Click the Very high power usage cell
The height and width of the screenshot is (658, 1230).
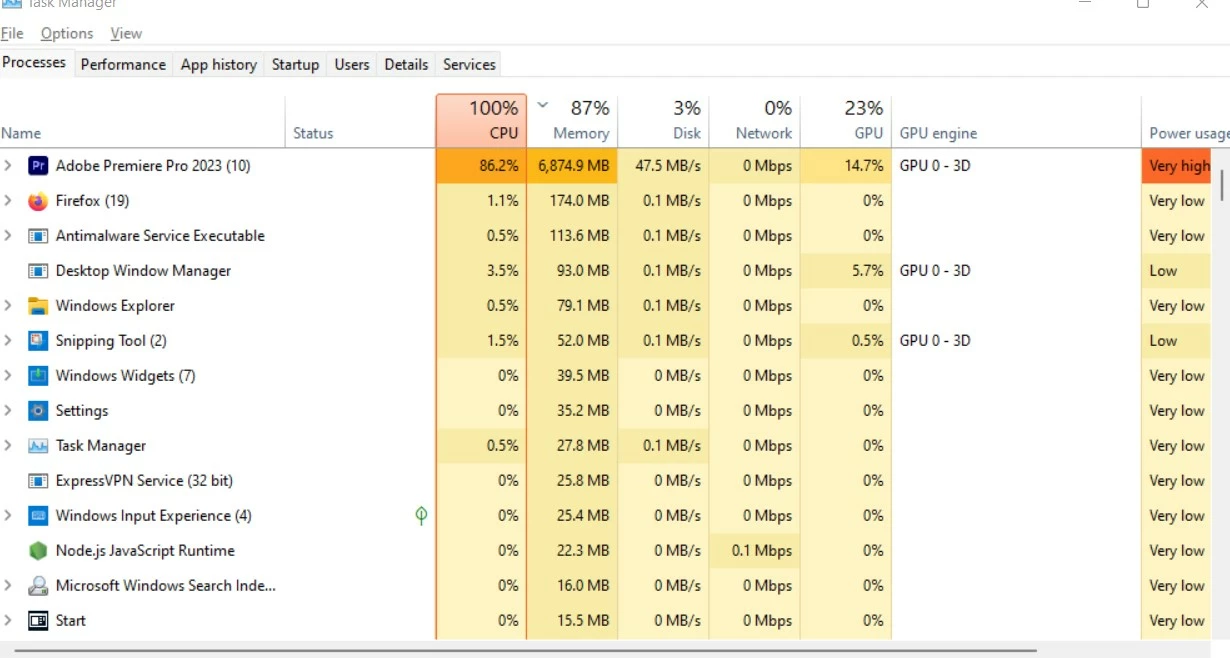point(1177,166)
